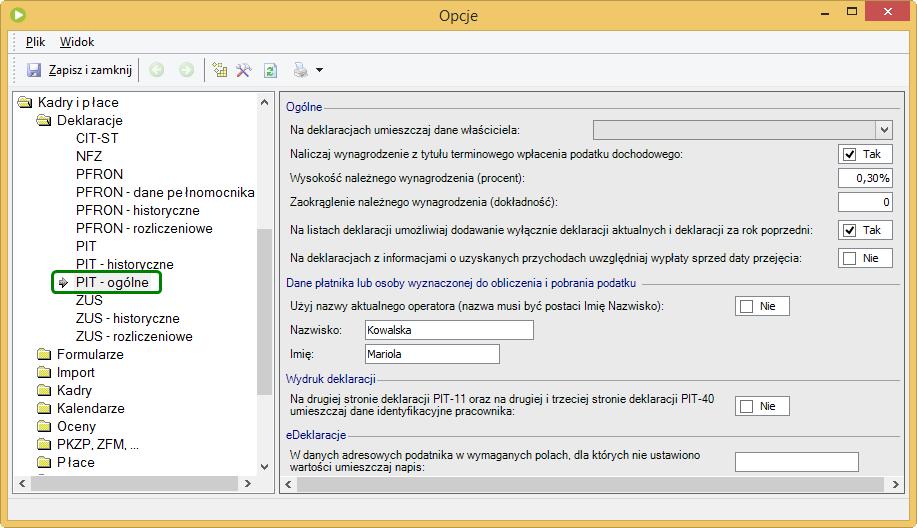This screenshot has height=528, width=917.
Task: Click the Kalendarze folder icon
Action: (44, 408)
